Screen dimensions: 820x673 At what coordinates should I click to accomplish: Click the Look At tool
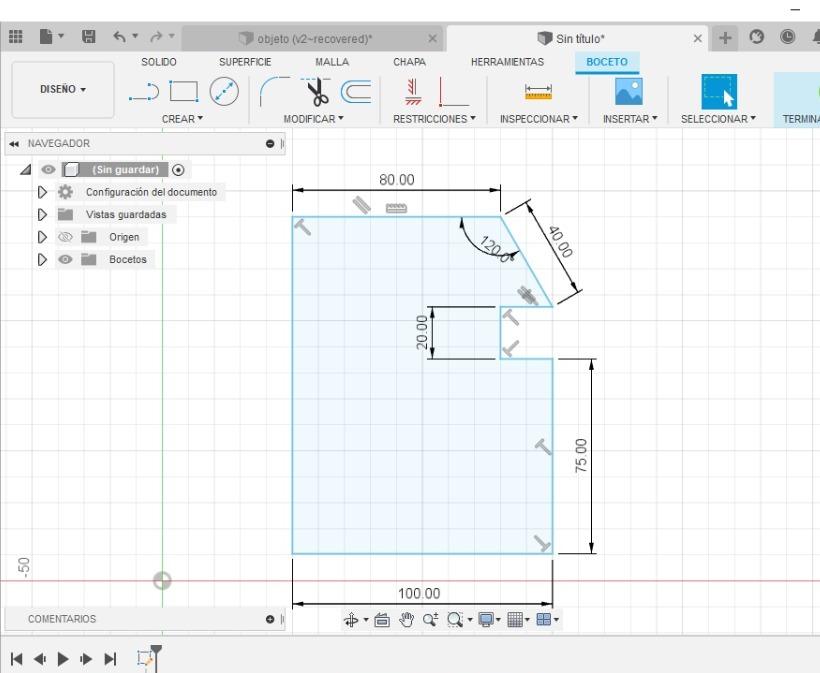pos(382,620)
